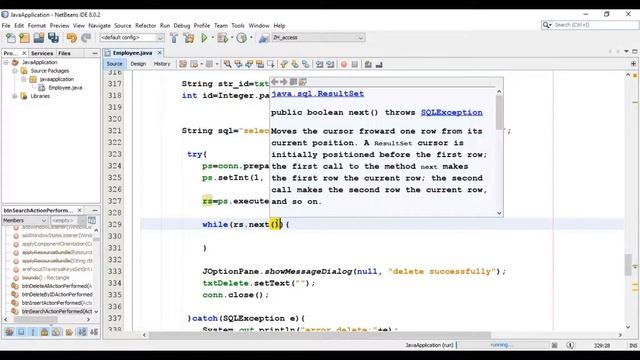The width and height of the screenshot is (640, 360).
Task: Open the default config dropdown
Action: (x=131, y=38)
